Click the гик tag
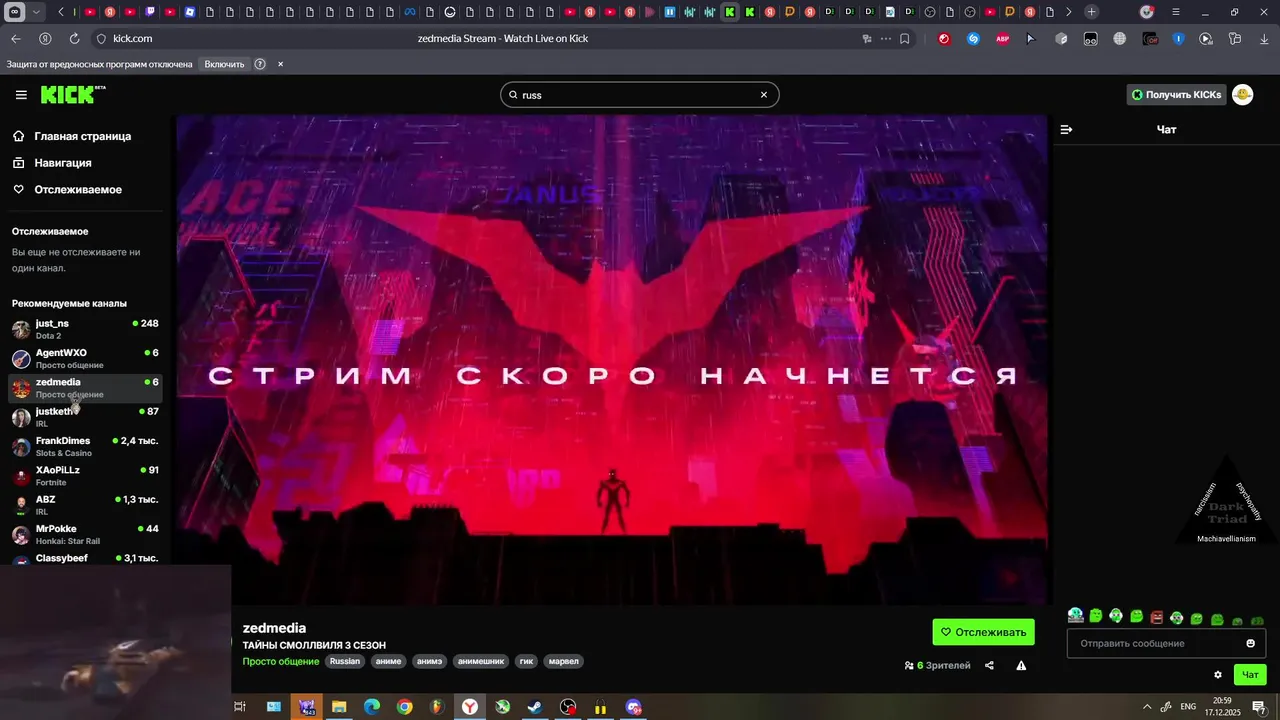 [527, 661]
